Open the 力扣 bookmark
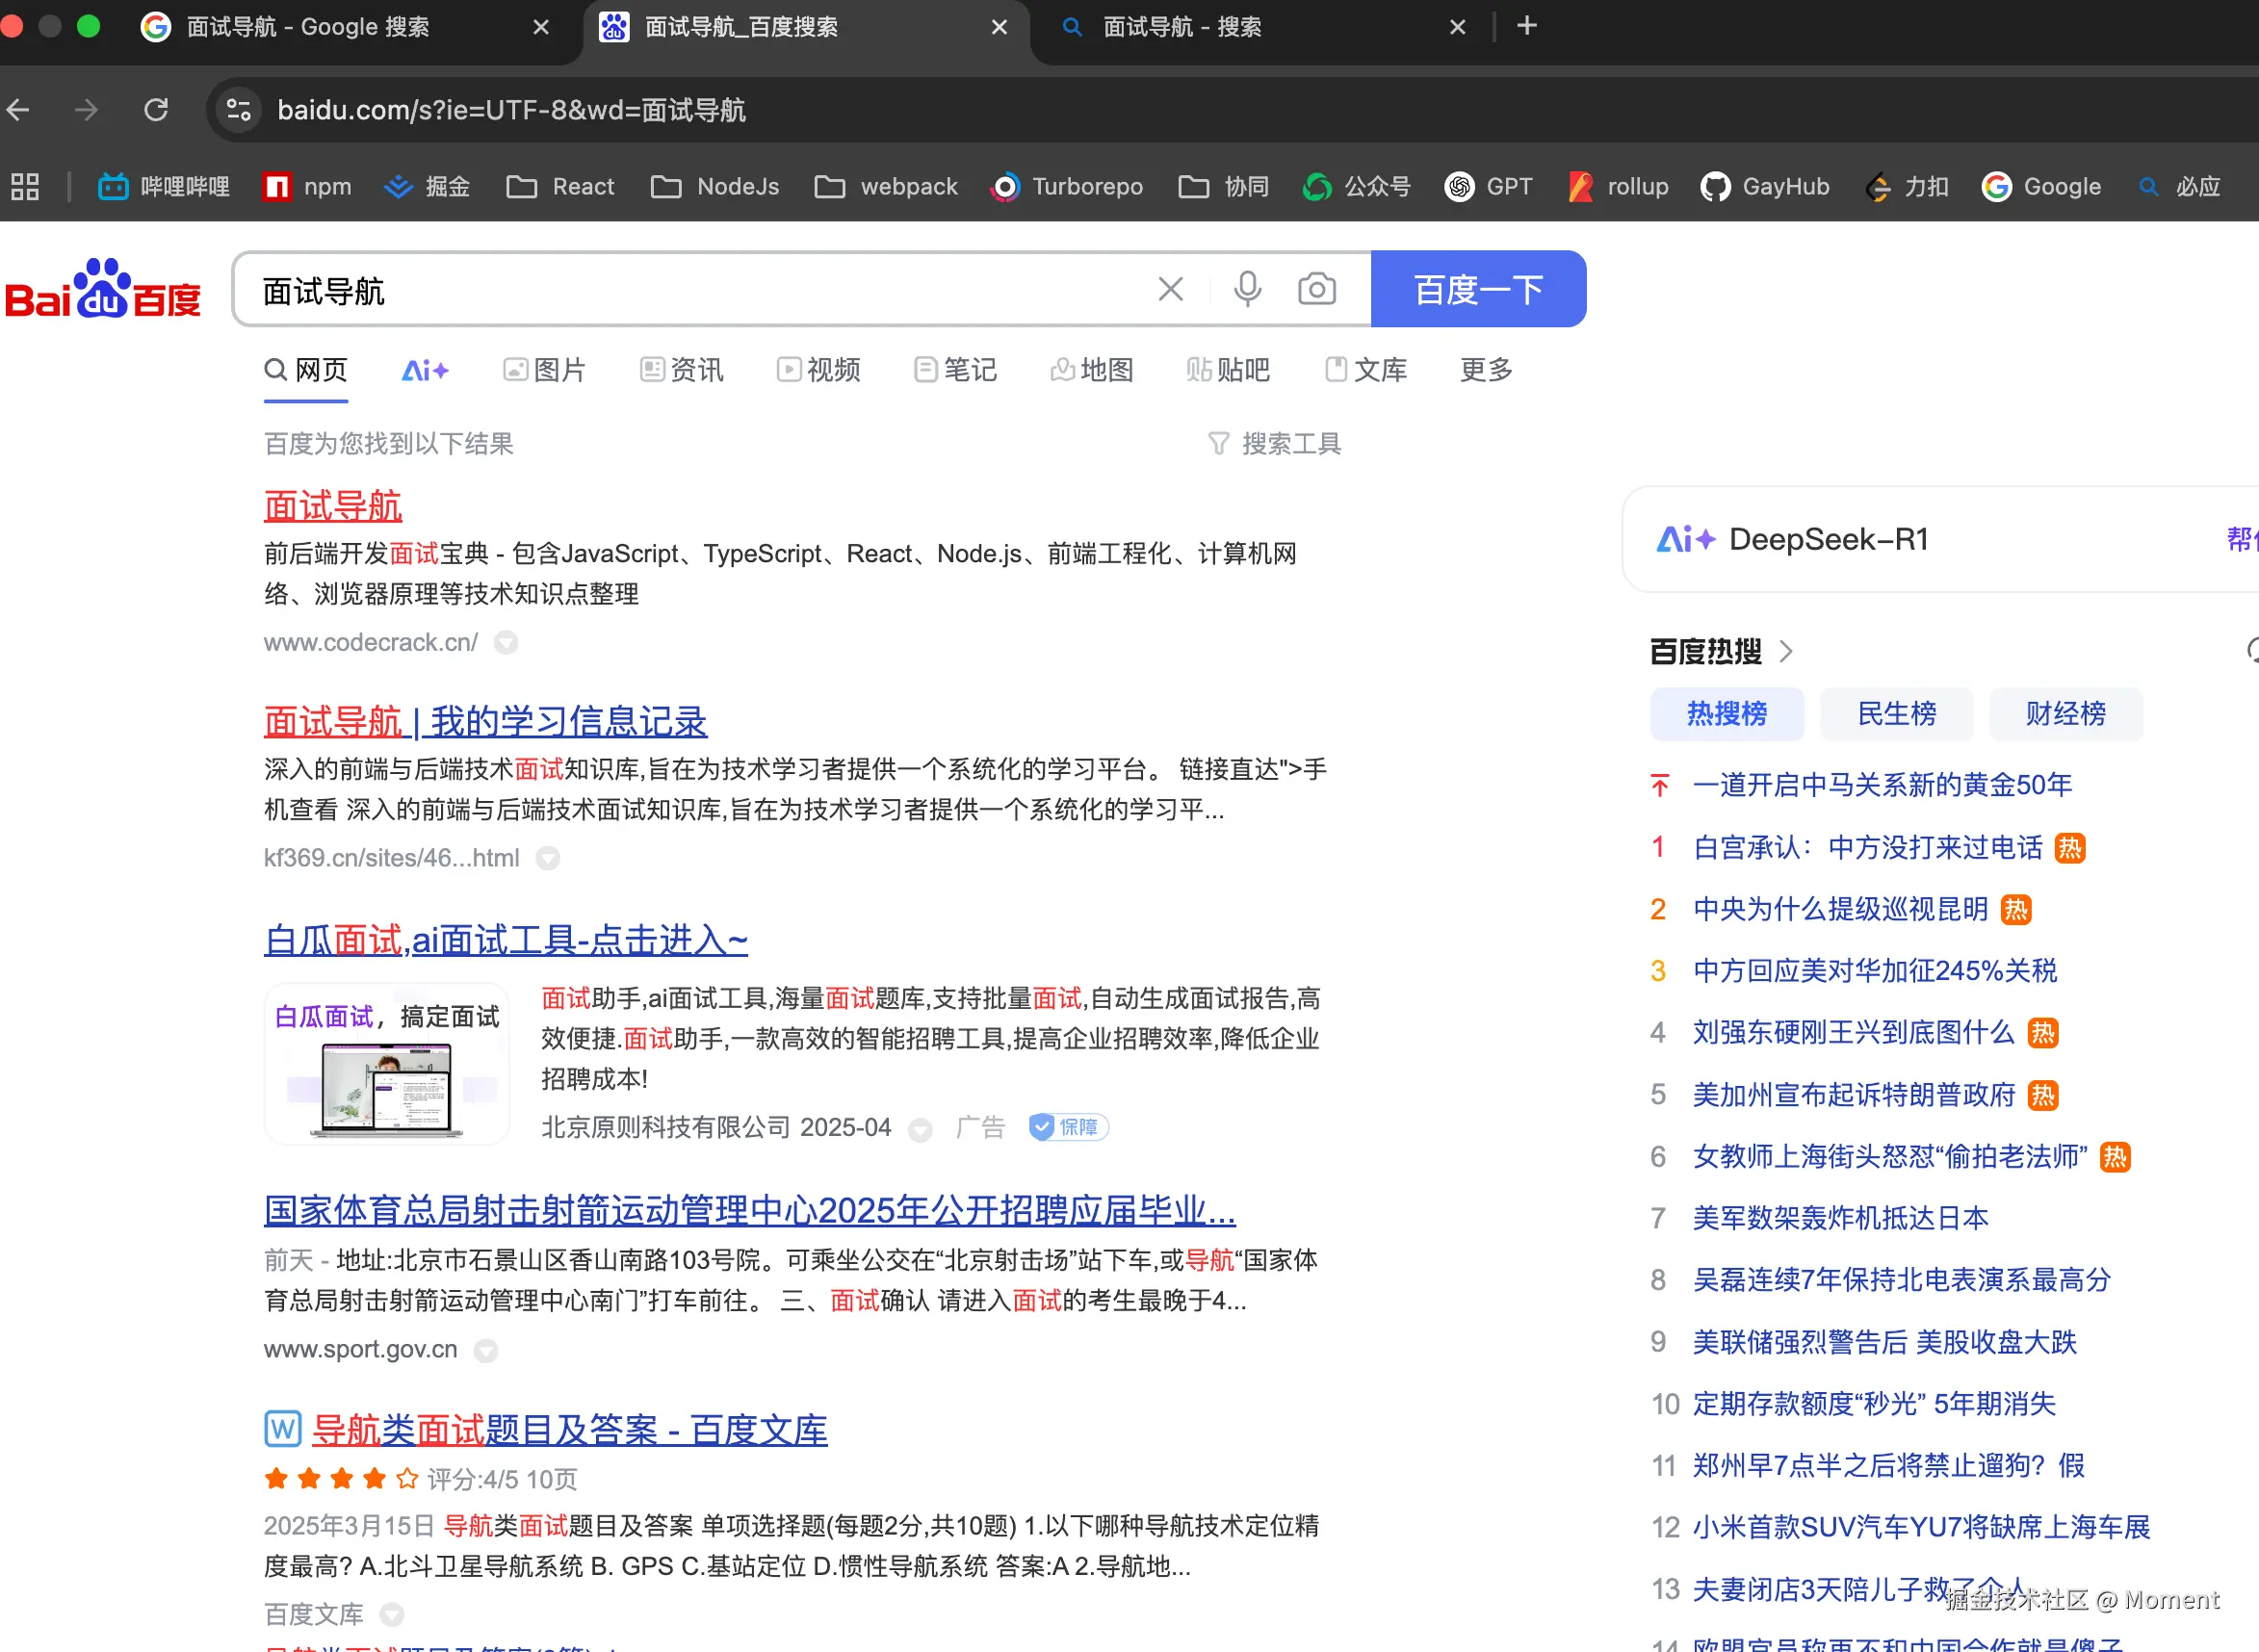The width and height of the screenshot is (2259, 1652). [x=1905, y=186]
